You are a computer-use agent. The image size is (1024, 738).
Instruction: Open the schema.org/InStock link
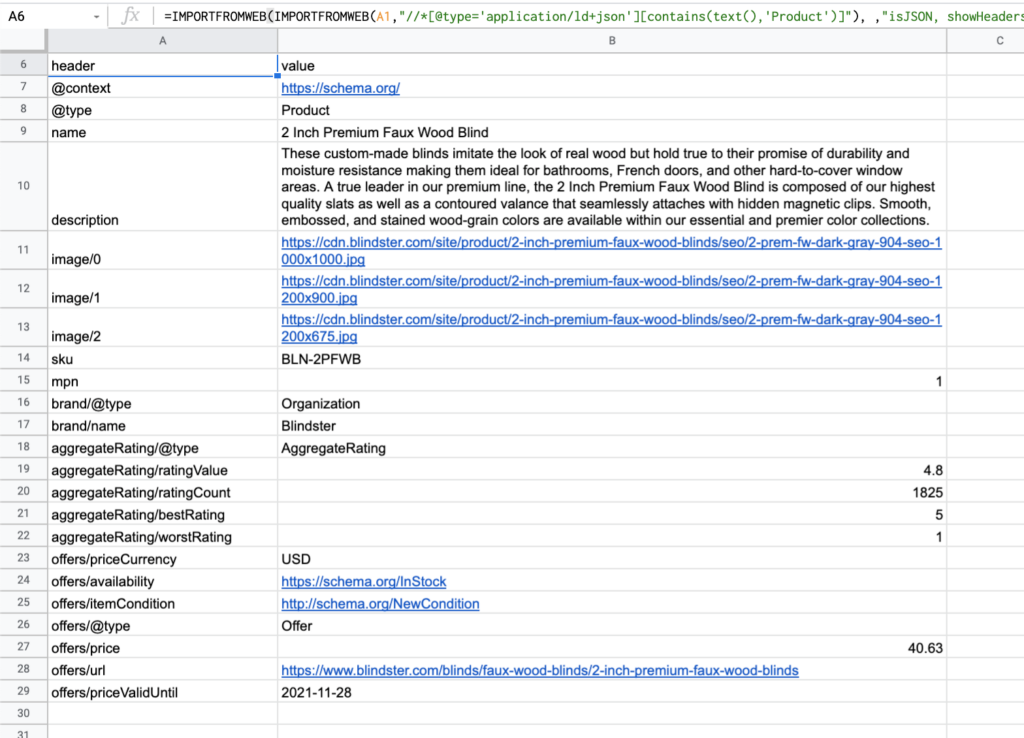pyautogui.click(x=363, y=582)
